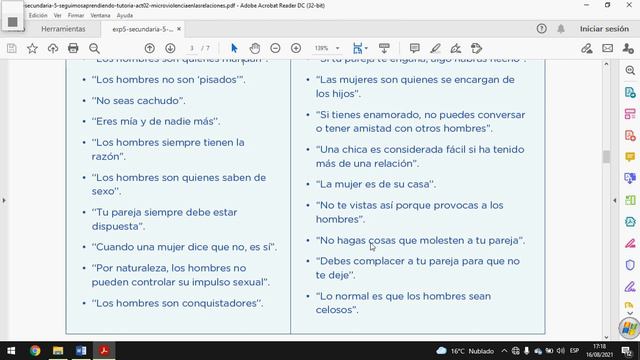The height and width of the screenshot is (360, 640).
Task: Click the vertical scrollbar thumb
Action: [606, 157]
